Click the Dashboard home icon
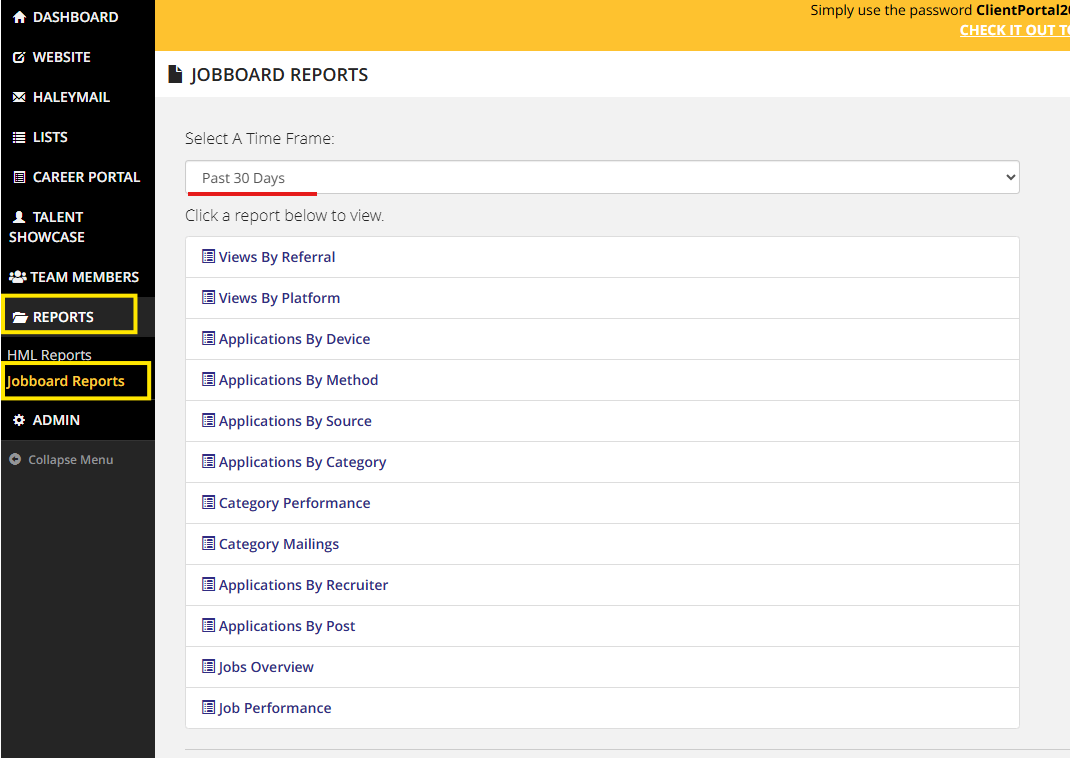 (x=19, y=17)
